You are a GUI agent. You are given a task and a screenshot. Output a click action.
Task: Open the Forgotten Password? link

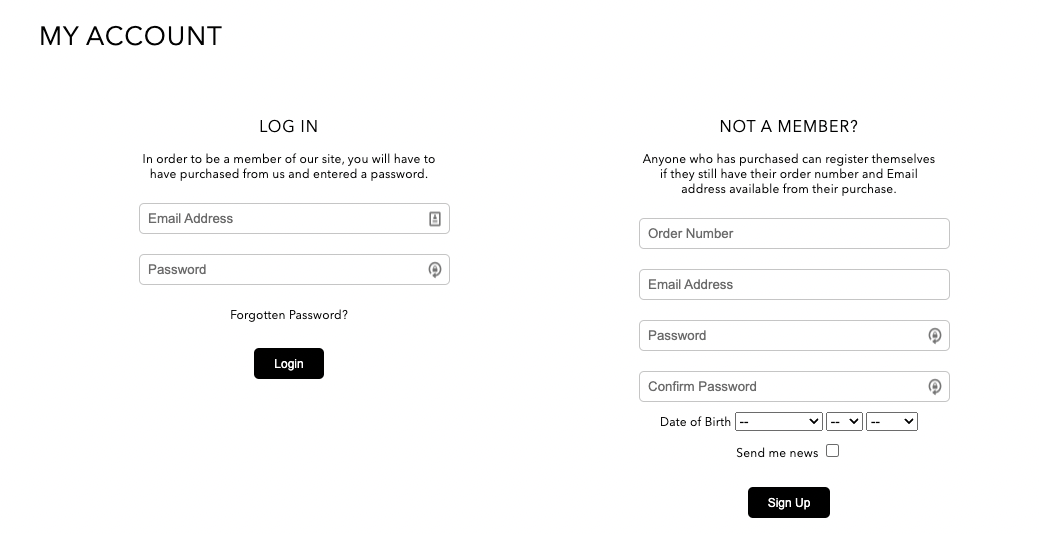289,315
